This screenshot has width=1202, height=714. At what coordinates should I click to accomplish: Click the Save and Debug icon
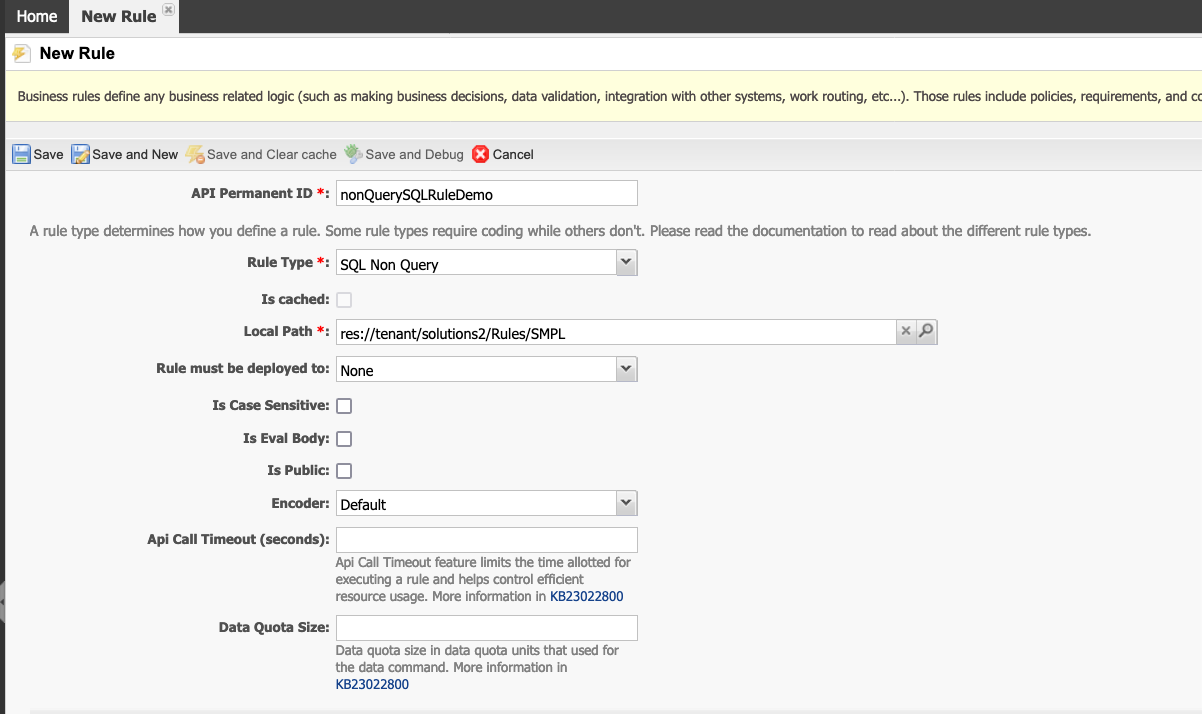click(x=353, y=154)
